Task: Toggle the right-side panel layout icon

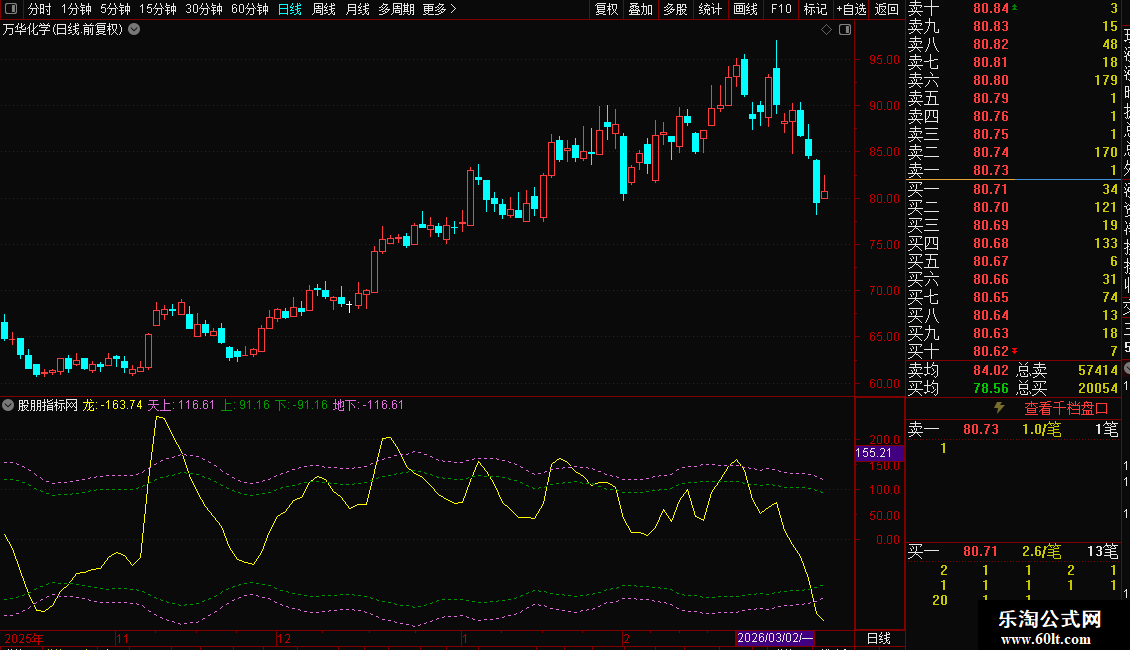Action: [845, 30]
